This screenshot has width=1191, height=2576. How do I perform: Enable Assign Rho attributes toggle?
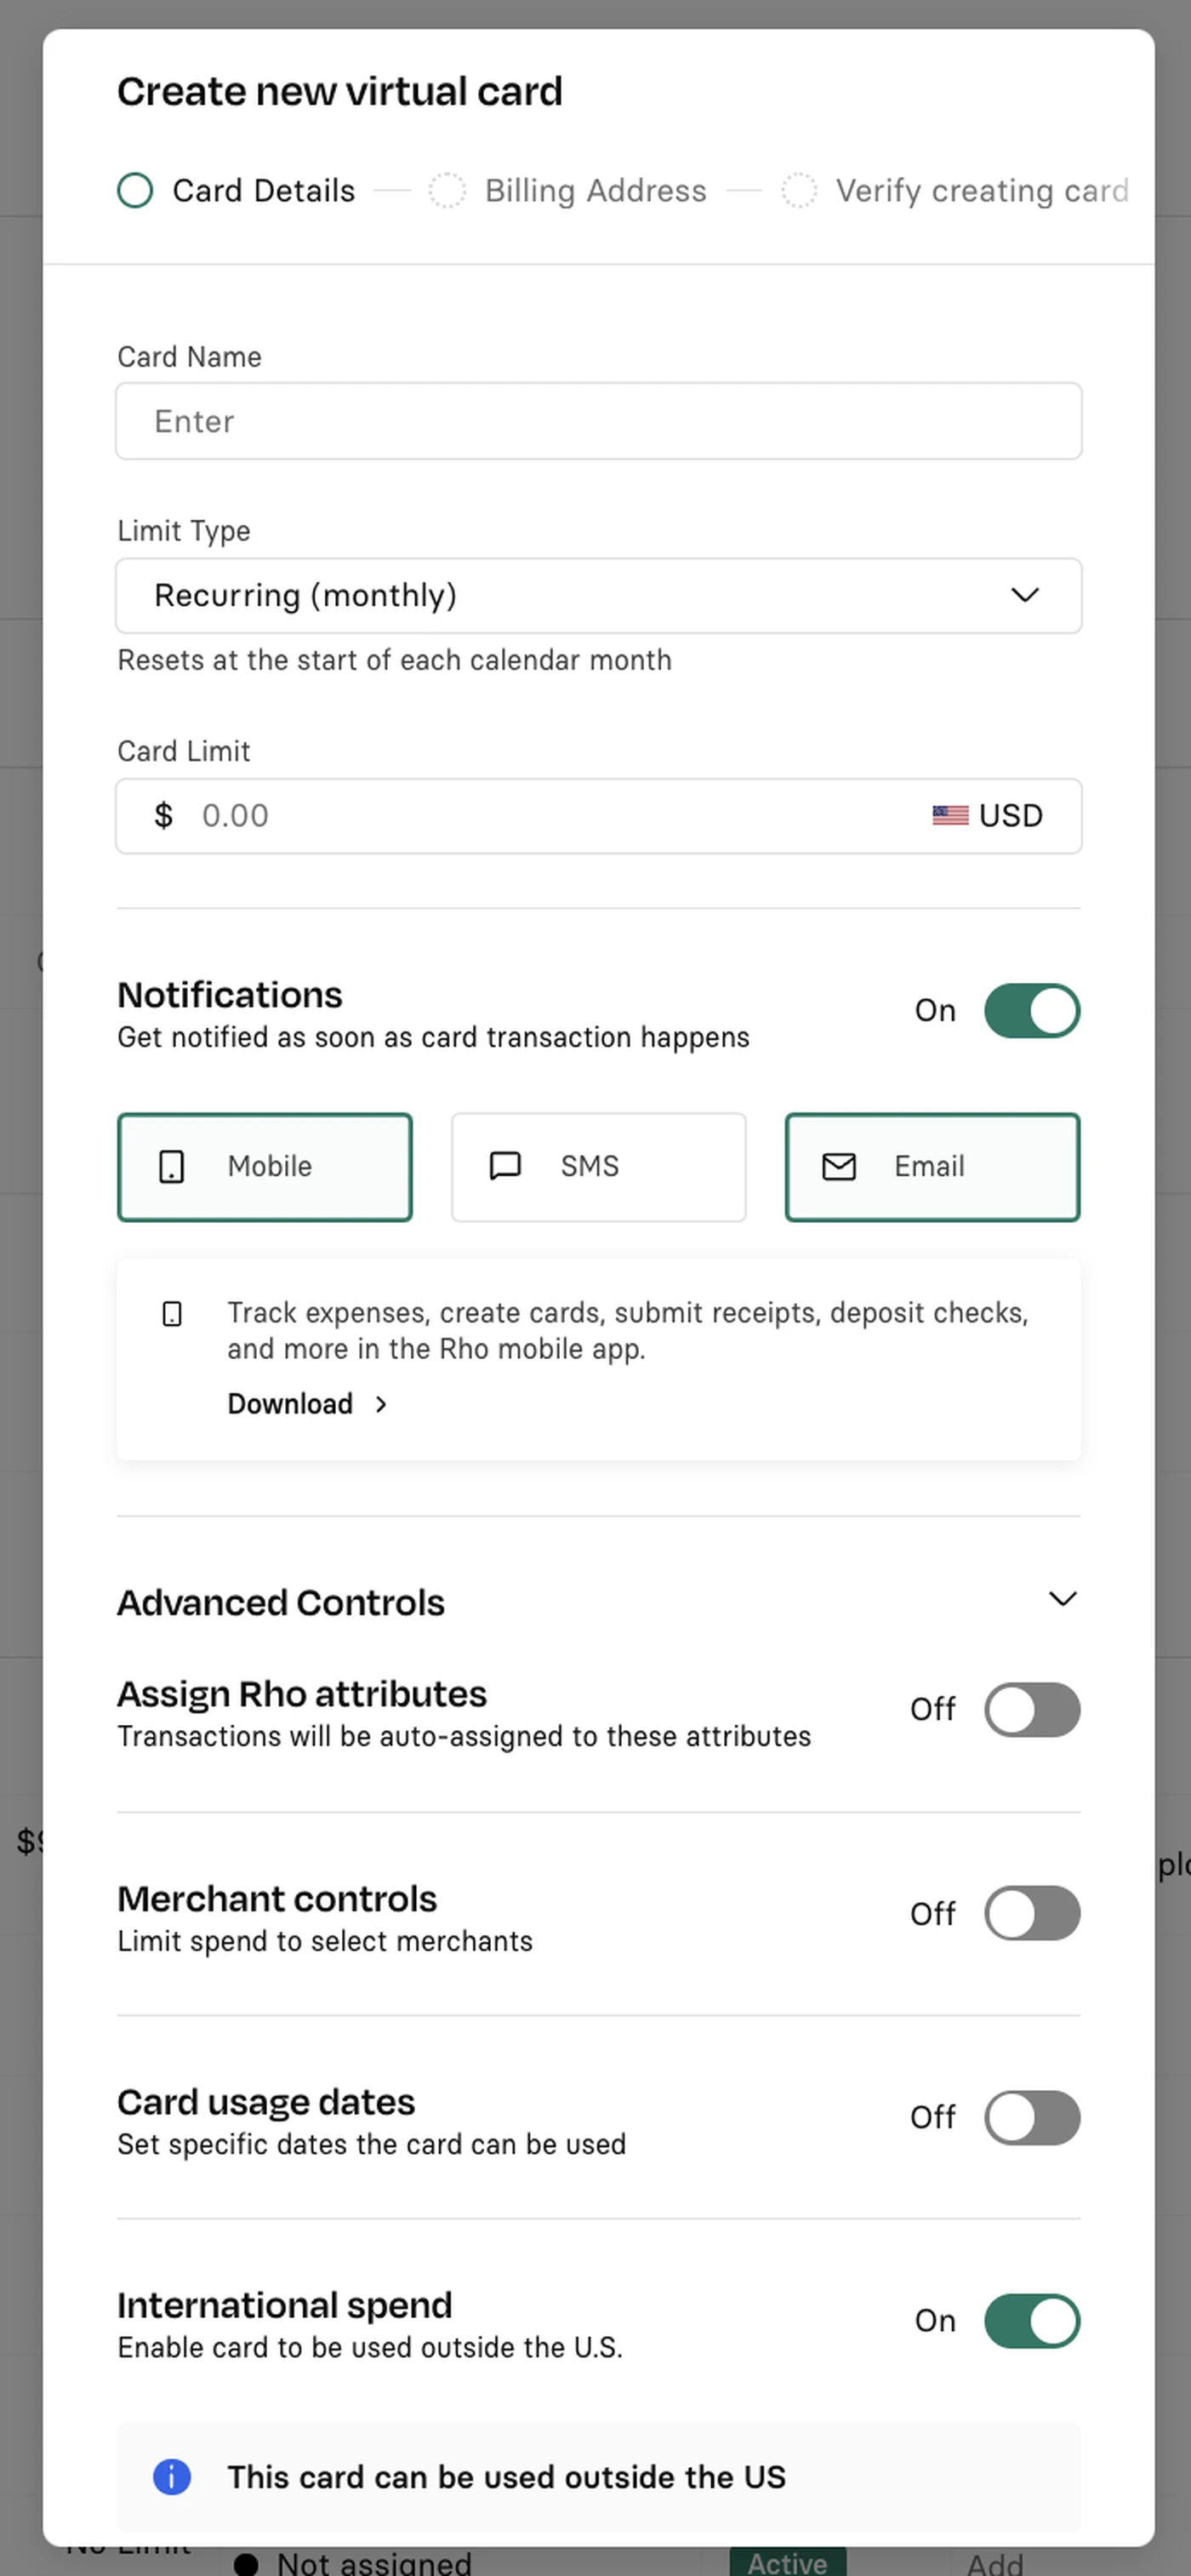coord(1031,1709)
